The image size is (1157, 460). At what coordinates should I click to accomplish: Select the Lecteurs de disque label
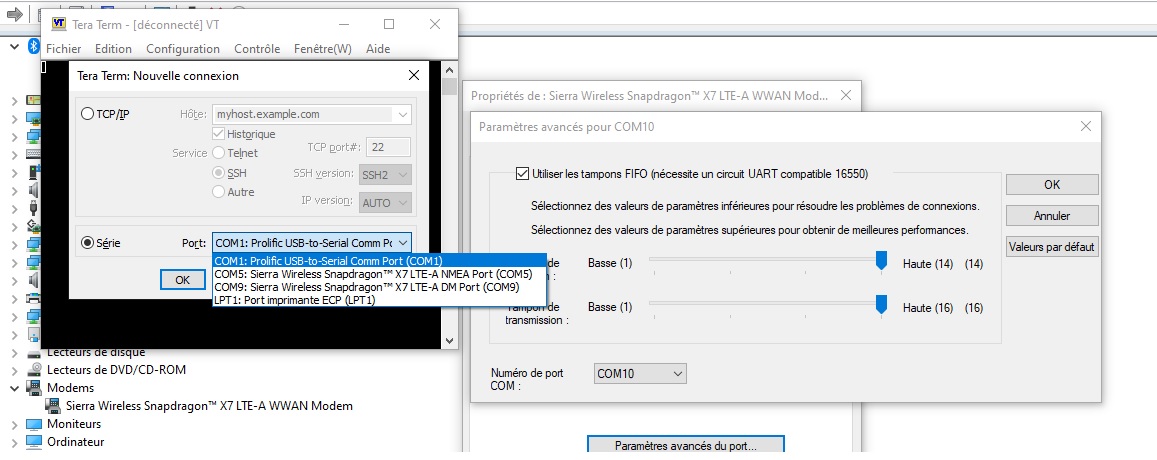[95, 352]
